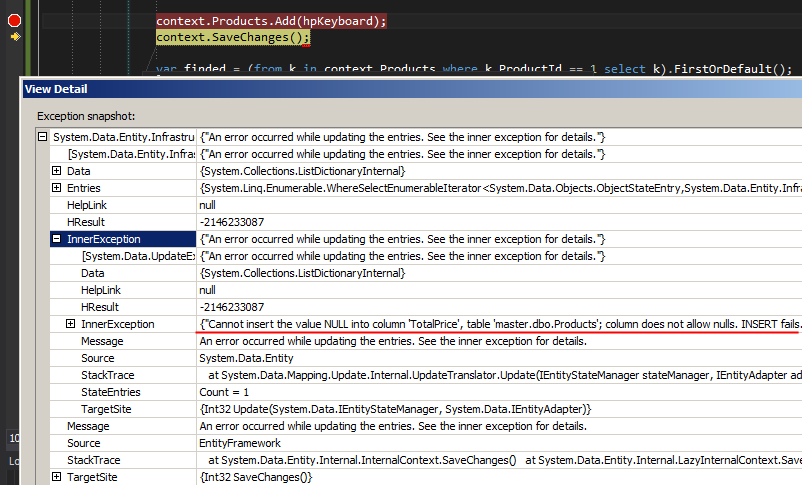Select the highlighted InnerException row
The width and height of the screenshot is (802, 485).
pos(104,239)
